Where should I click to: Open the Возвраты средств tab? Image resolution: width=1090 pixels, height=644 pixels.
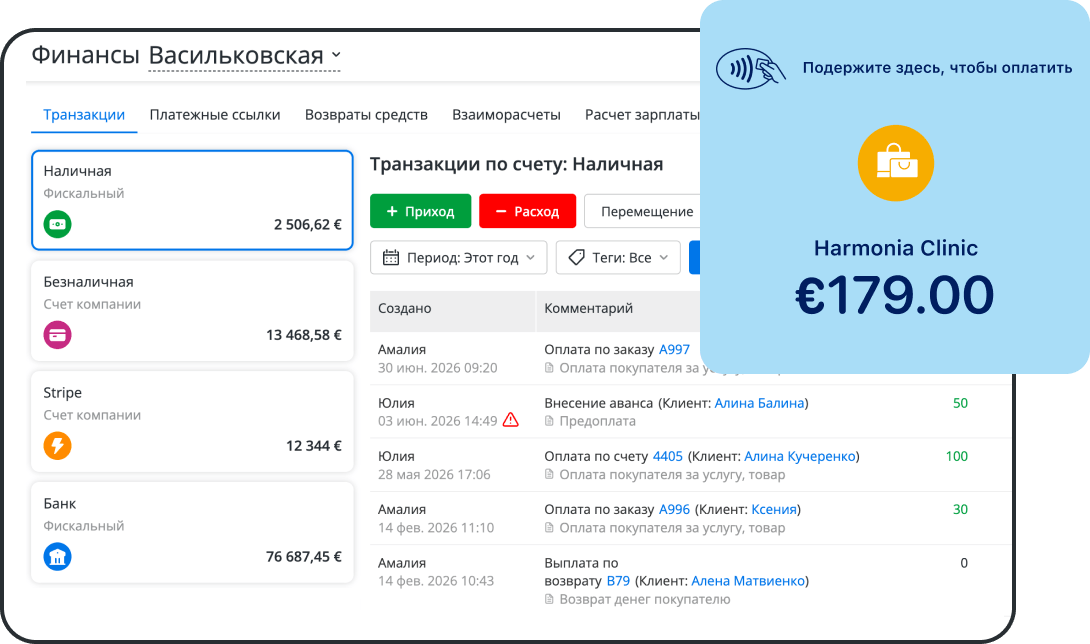(366, 115)
